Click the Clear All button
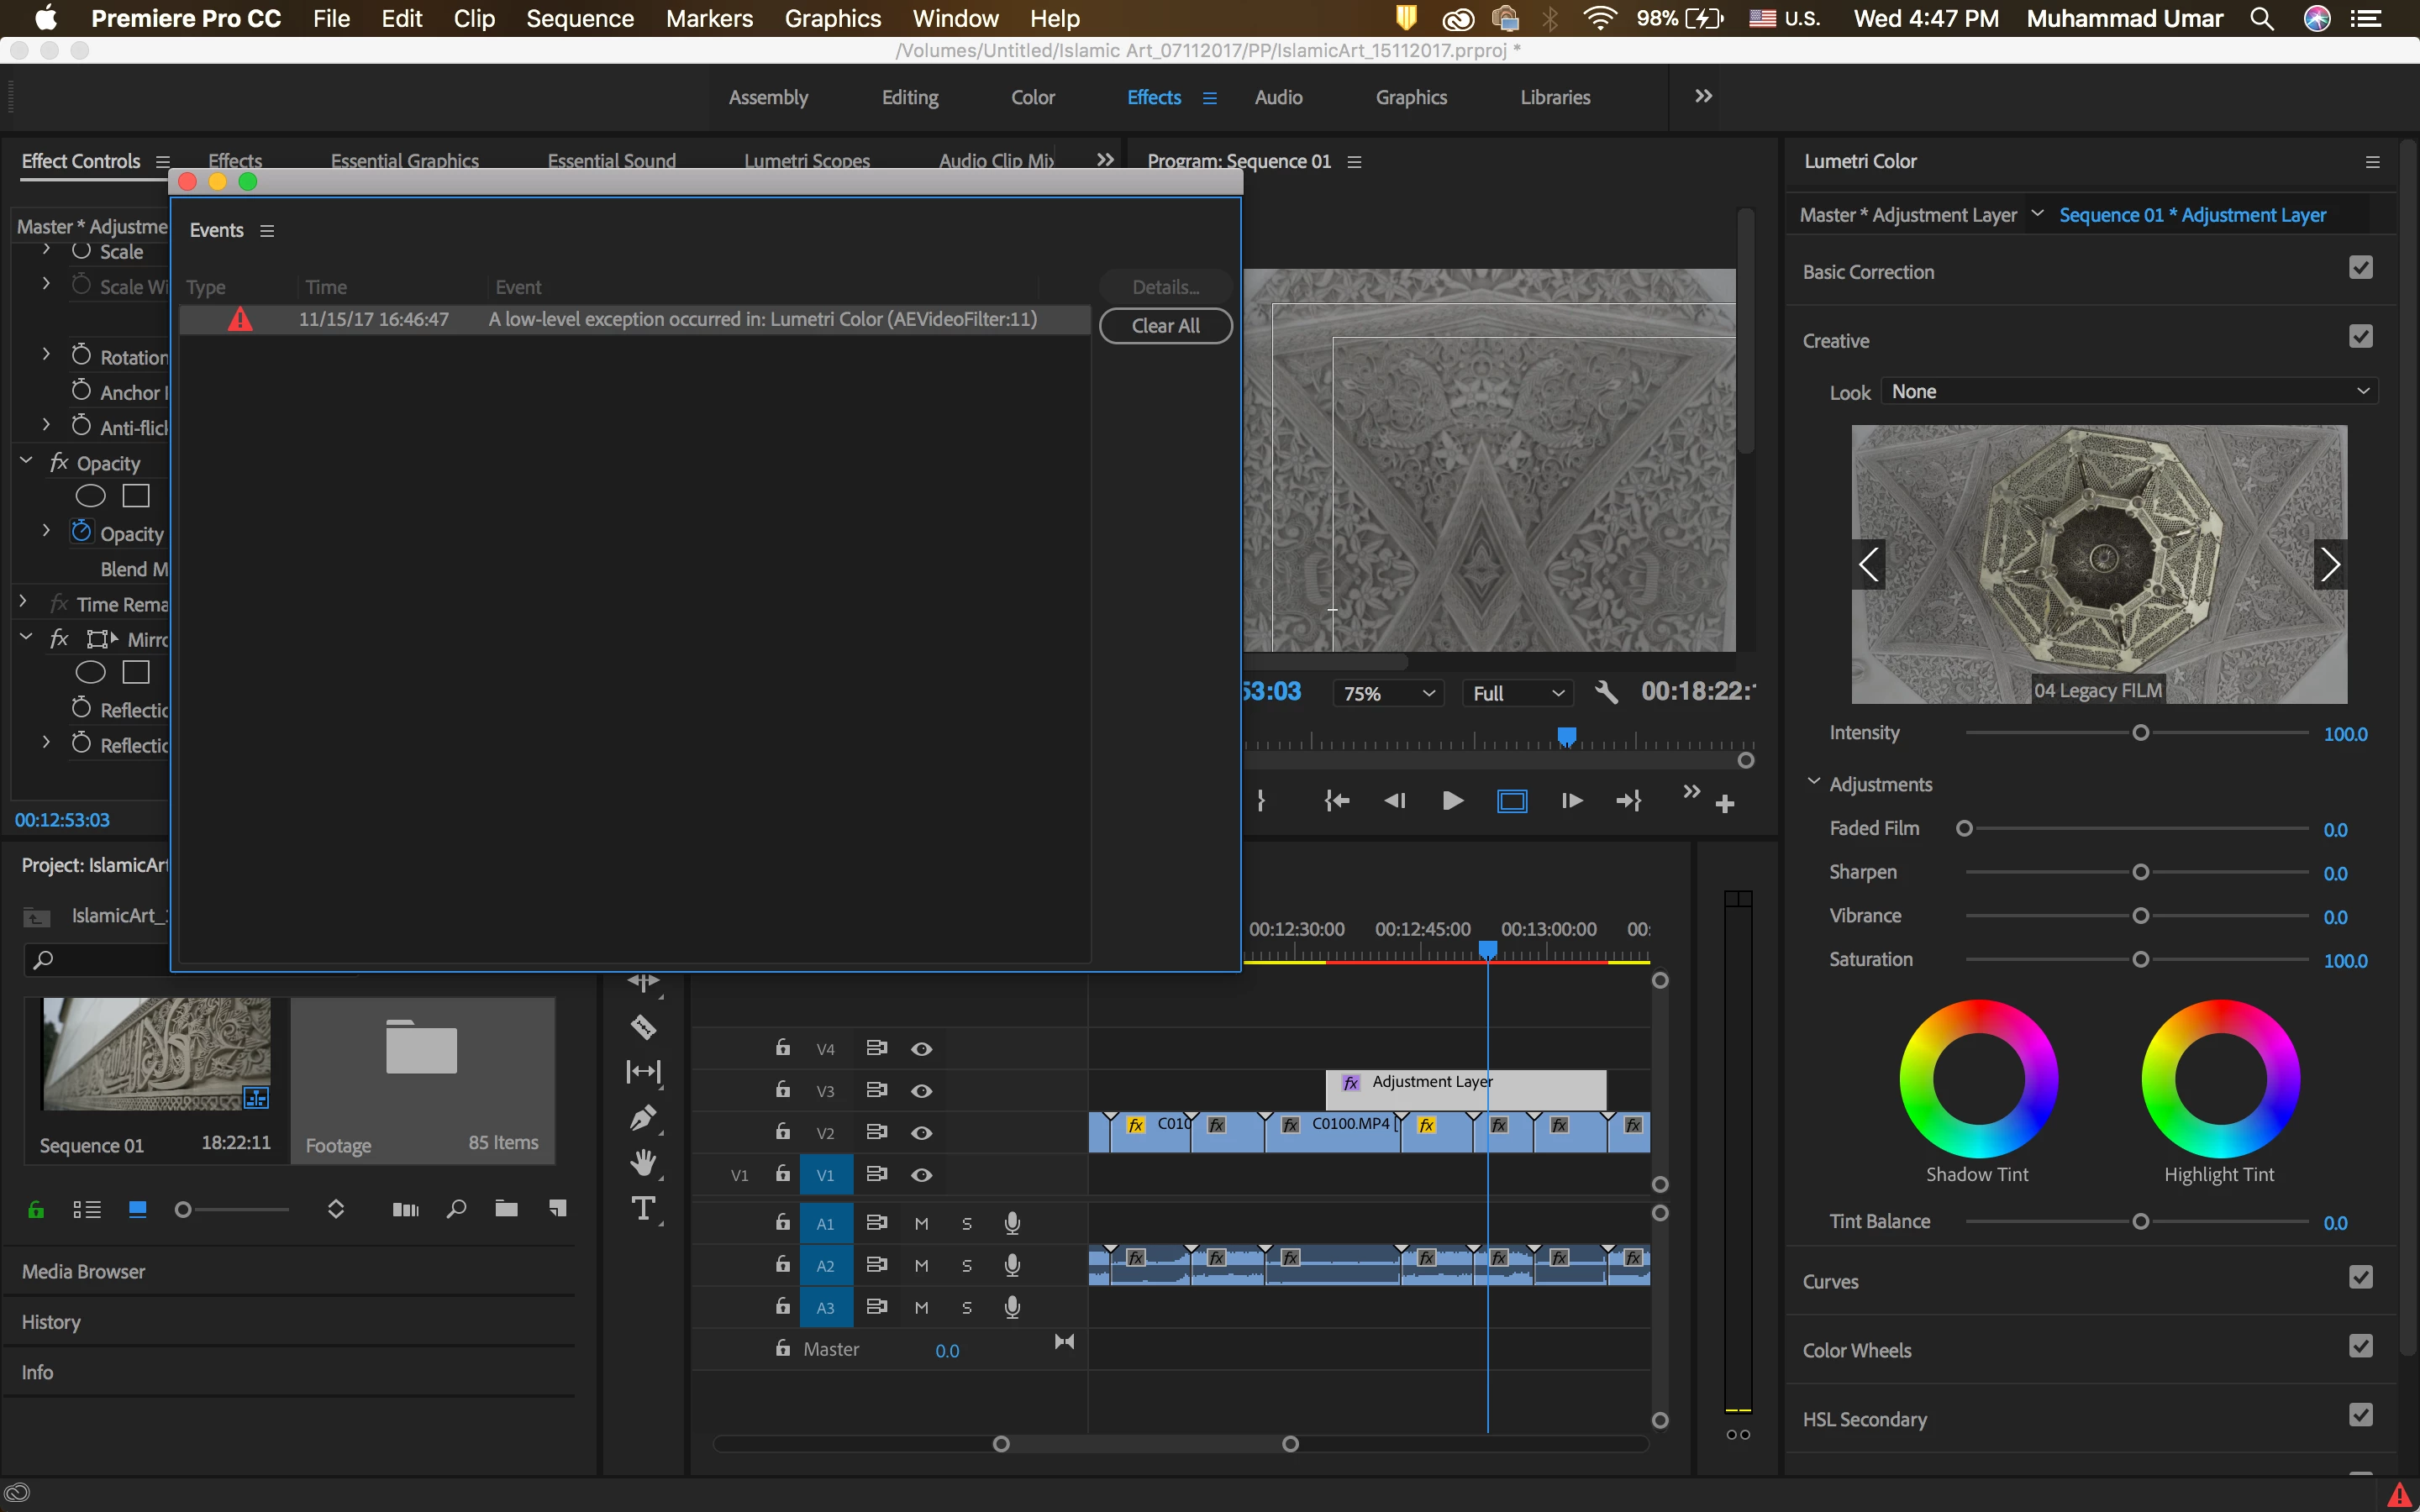 click(1165, 326)
